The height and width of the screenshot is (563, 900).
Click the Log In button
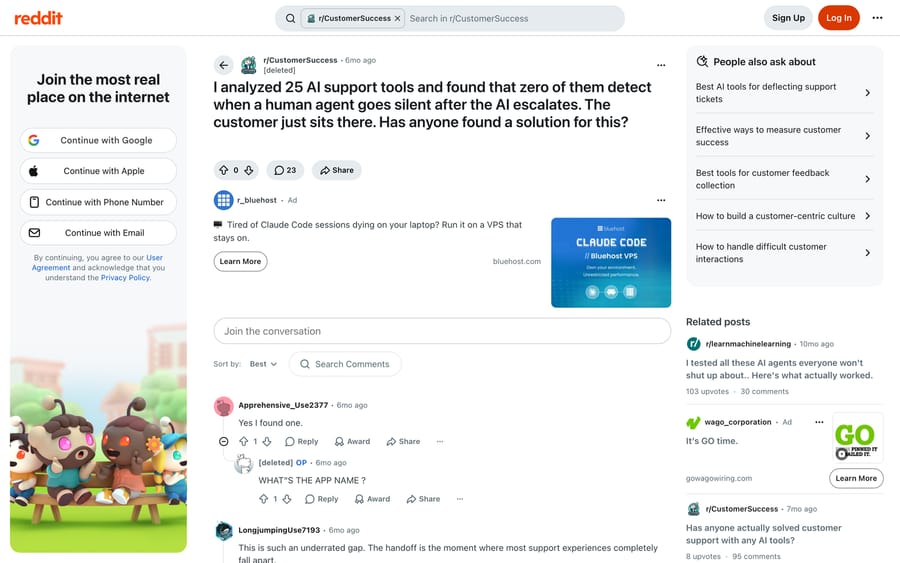tap(839, 18)
